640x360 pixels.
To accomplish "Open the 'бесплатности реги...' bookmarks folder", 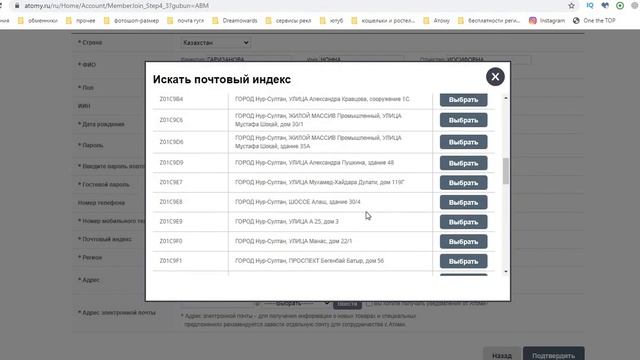I will click(x=489, y=20).
